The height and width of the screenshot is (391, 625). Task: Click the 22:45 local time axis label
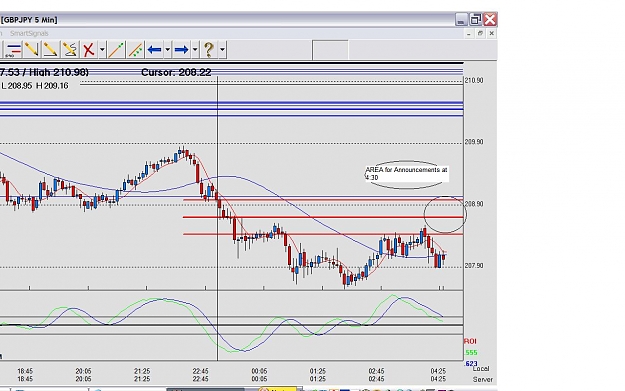pyautogui.click(x=200, y=371)
